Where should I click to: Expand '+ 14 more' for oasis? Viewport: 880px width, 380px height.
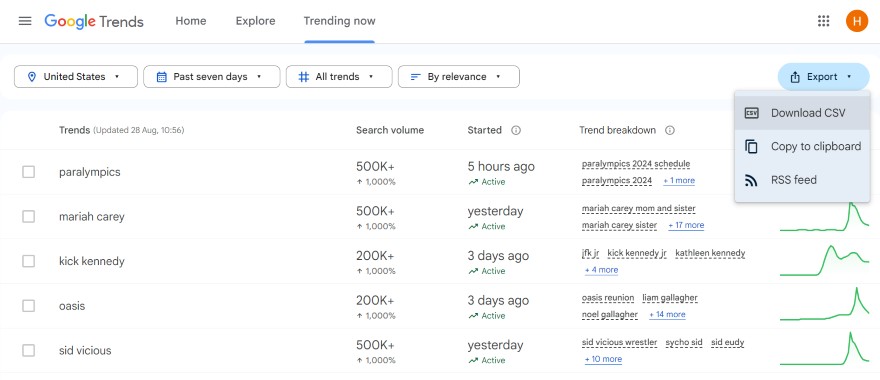click(667, 314)
